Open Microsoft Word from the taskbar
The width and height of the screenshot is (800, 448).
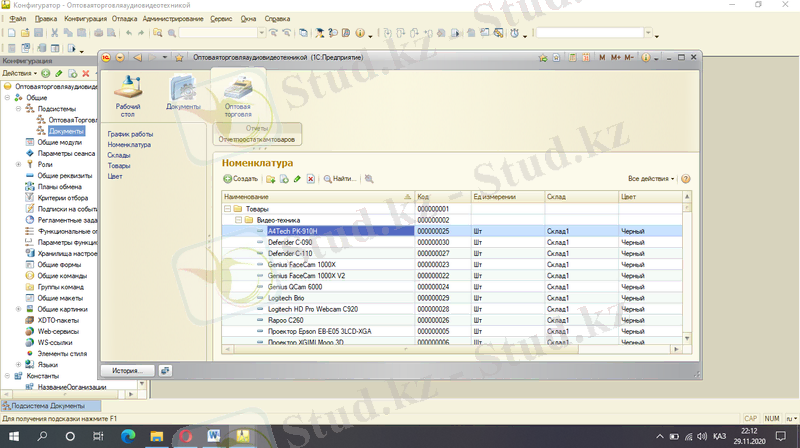click(x=215, y=436)
